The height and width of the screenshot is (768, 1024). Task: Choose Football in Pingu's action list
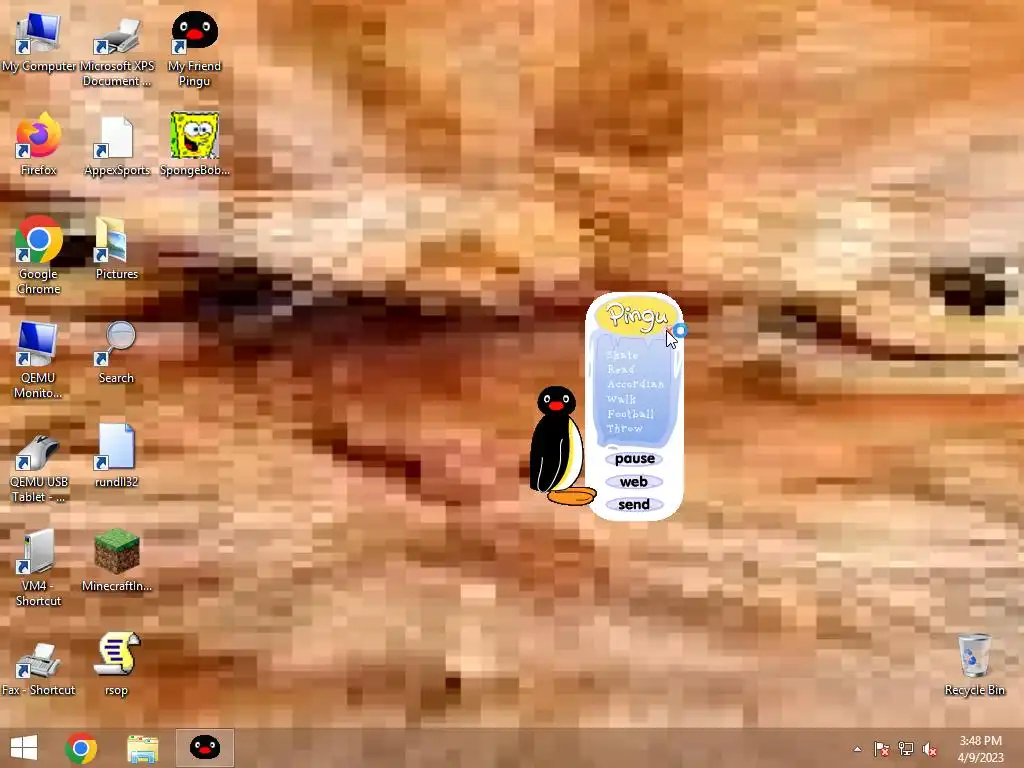pos(630,413)
